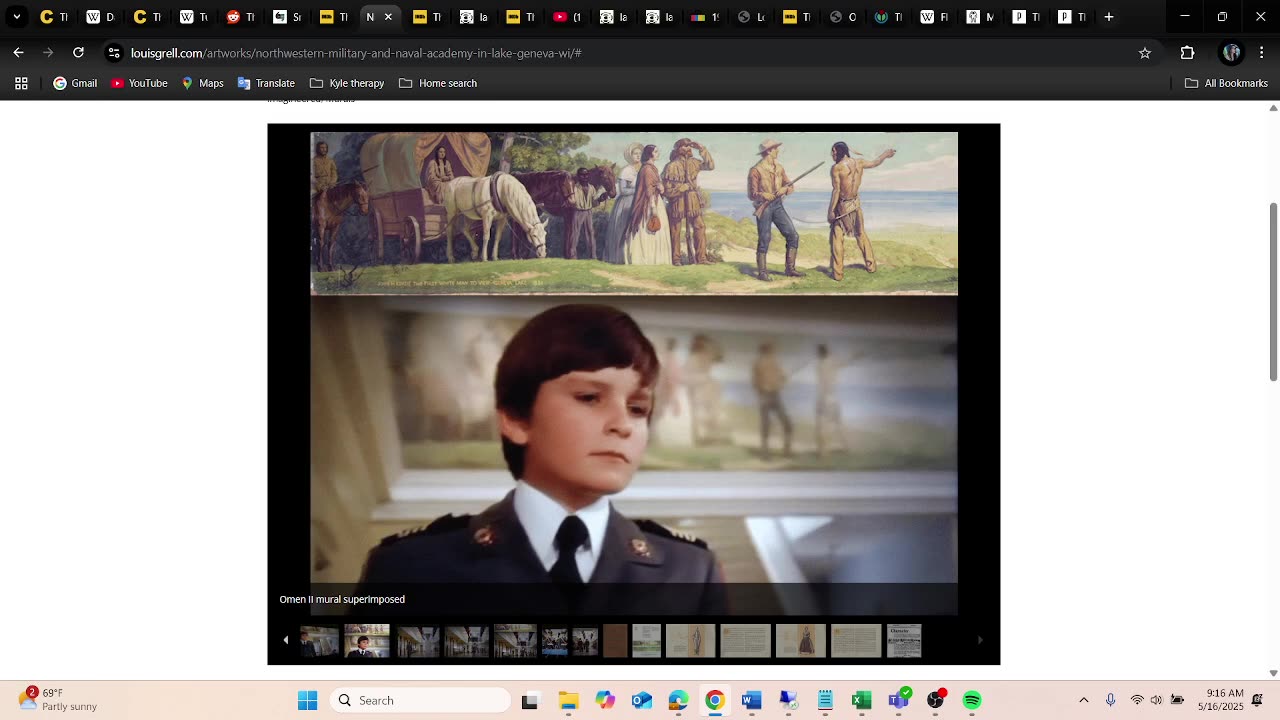The height and width of the screenshot is (720, 1280).
Task: Close the active louisgrell tab
Action: (x=388, y=17)
